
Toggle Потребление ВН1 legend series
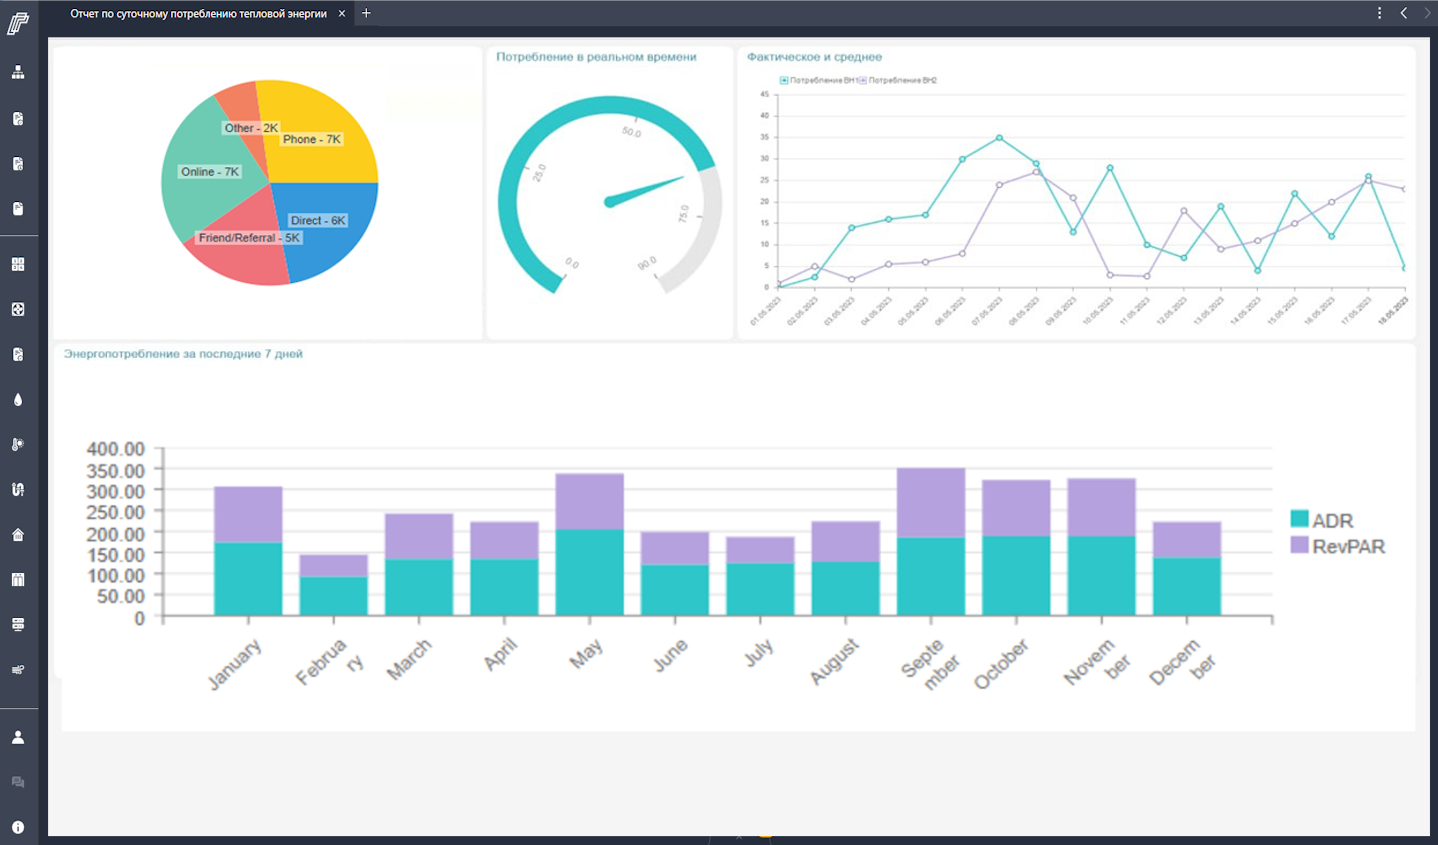click(x=818, y=80)
